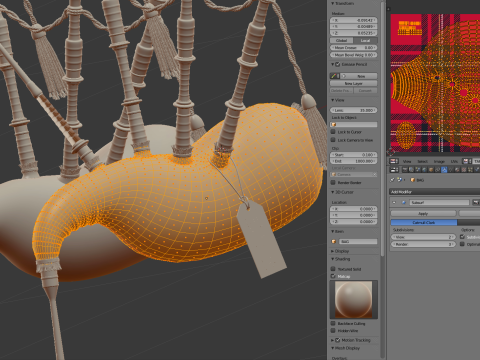Viewport: 480px width, 360px height.
Task: Expand the Motion Tracking panel
Action: [332, 340]
